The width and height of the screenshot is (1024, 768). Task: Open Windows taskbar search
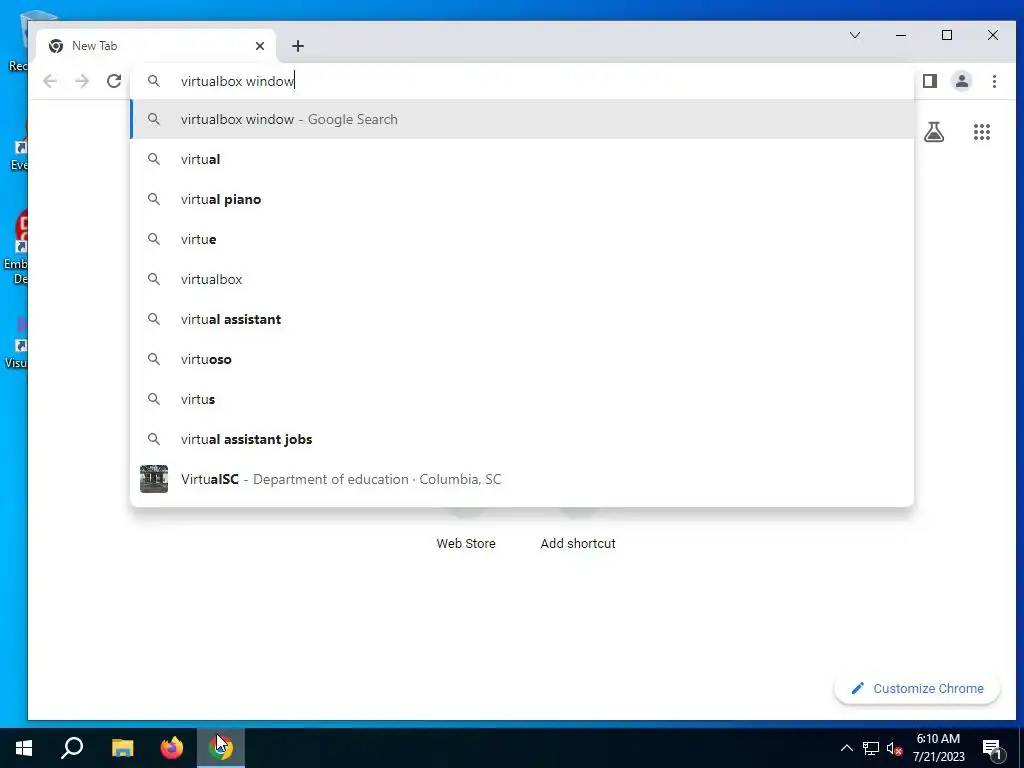[72, 748]
